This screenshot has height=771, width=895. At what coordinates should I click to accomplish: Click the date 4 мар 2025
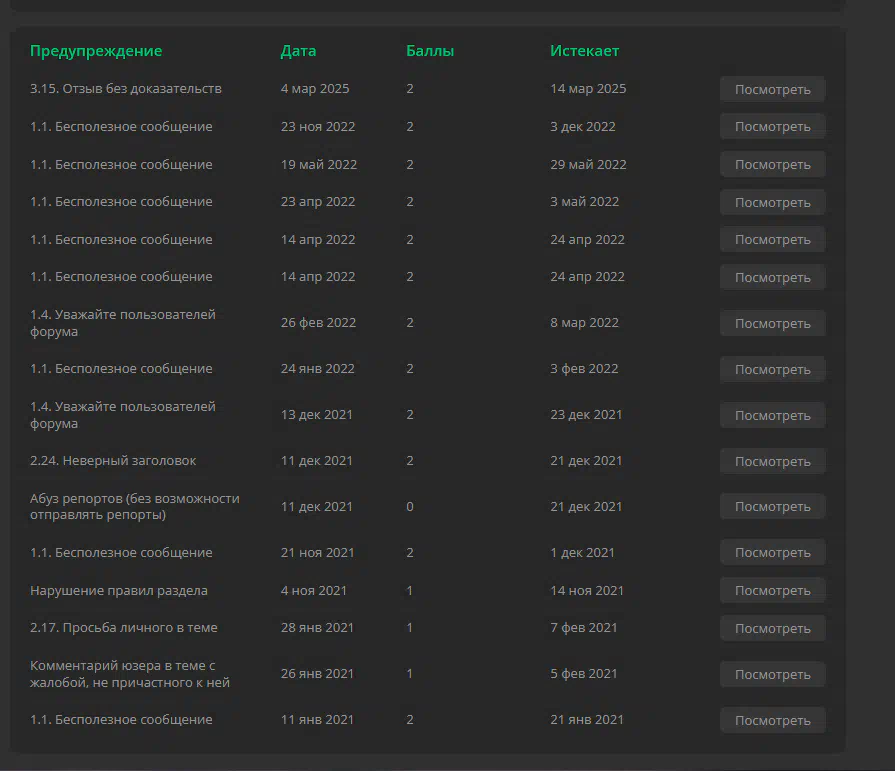315,89
